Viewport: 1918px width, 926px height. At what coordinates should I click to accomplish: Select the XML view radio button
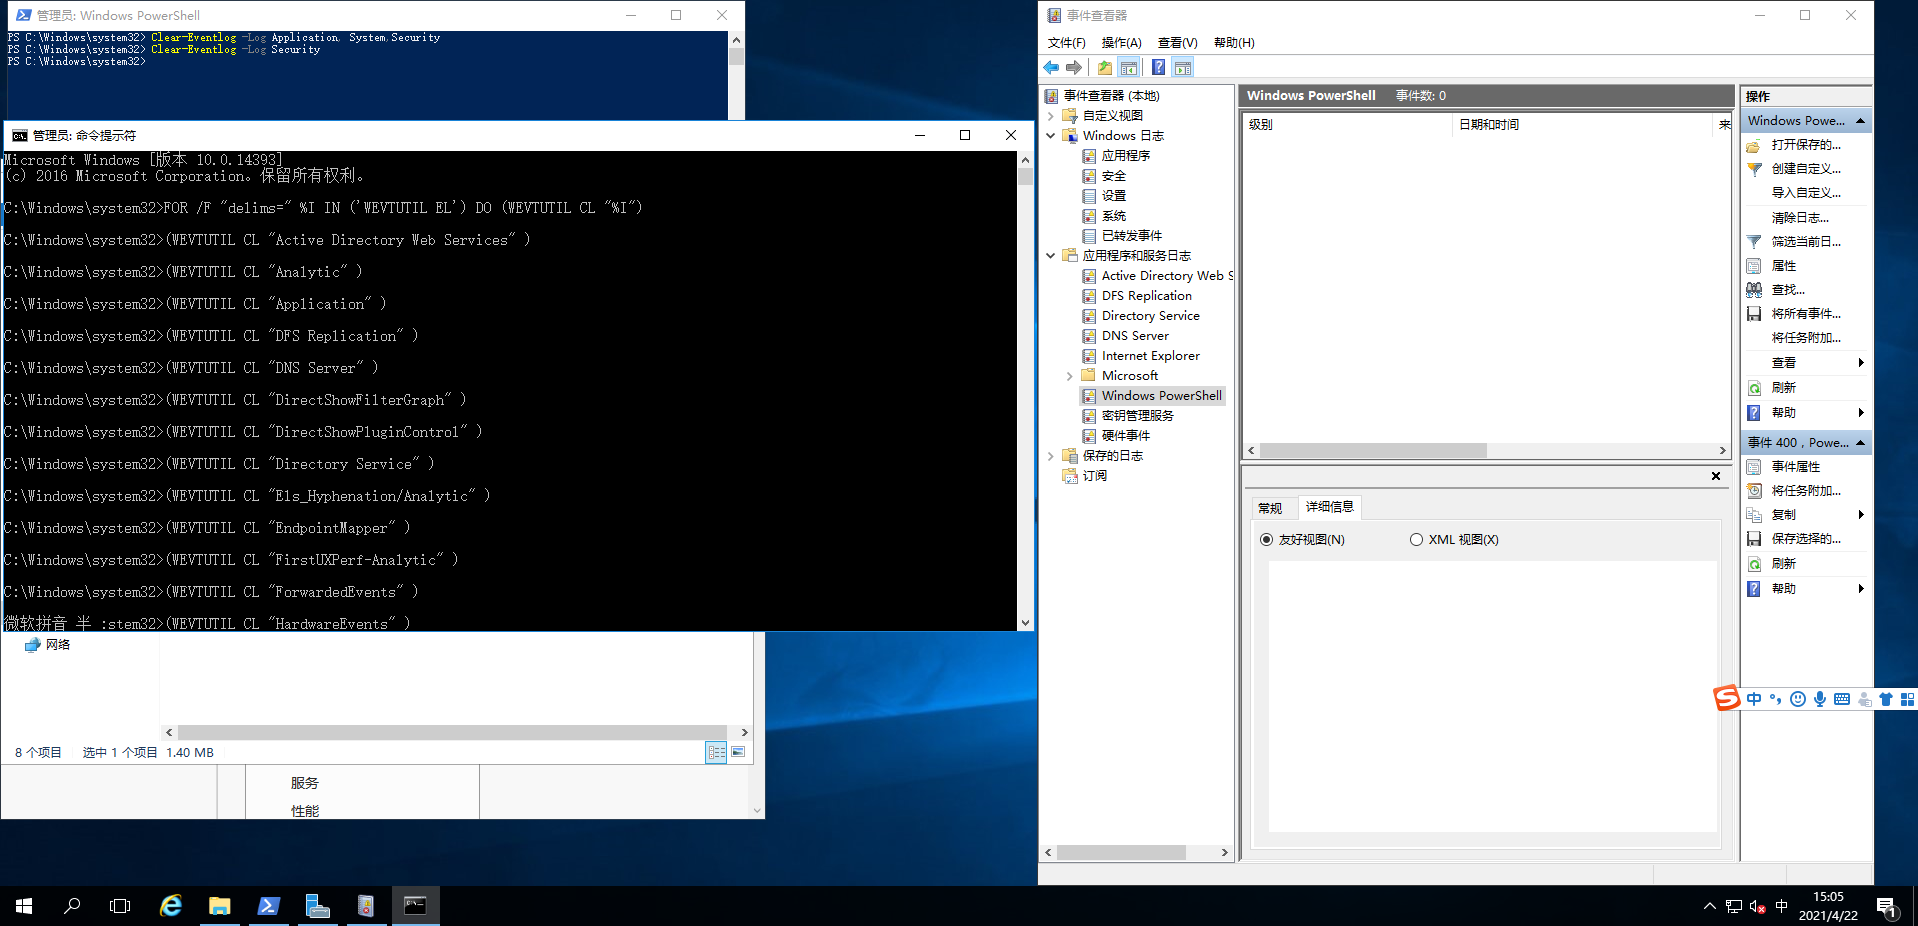point(1416,540)
